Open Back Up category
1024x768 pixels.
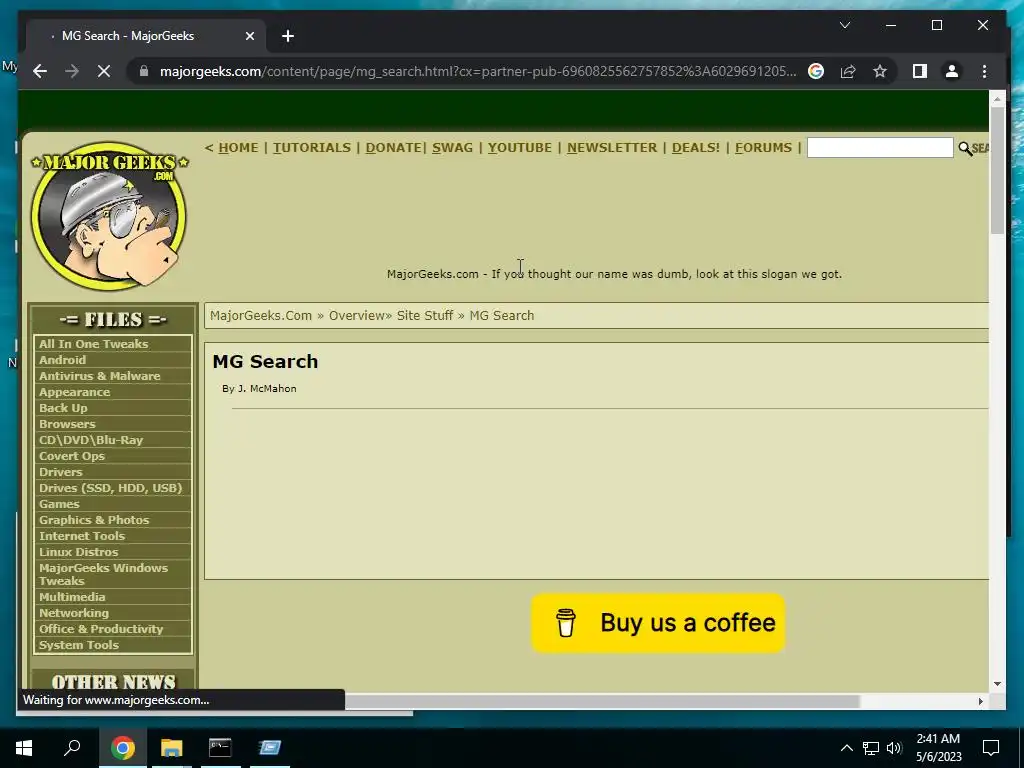click(63, 408)
